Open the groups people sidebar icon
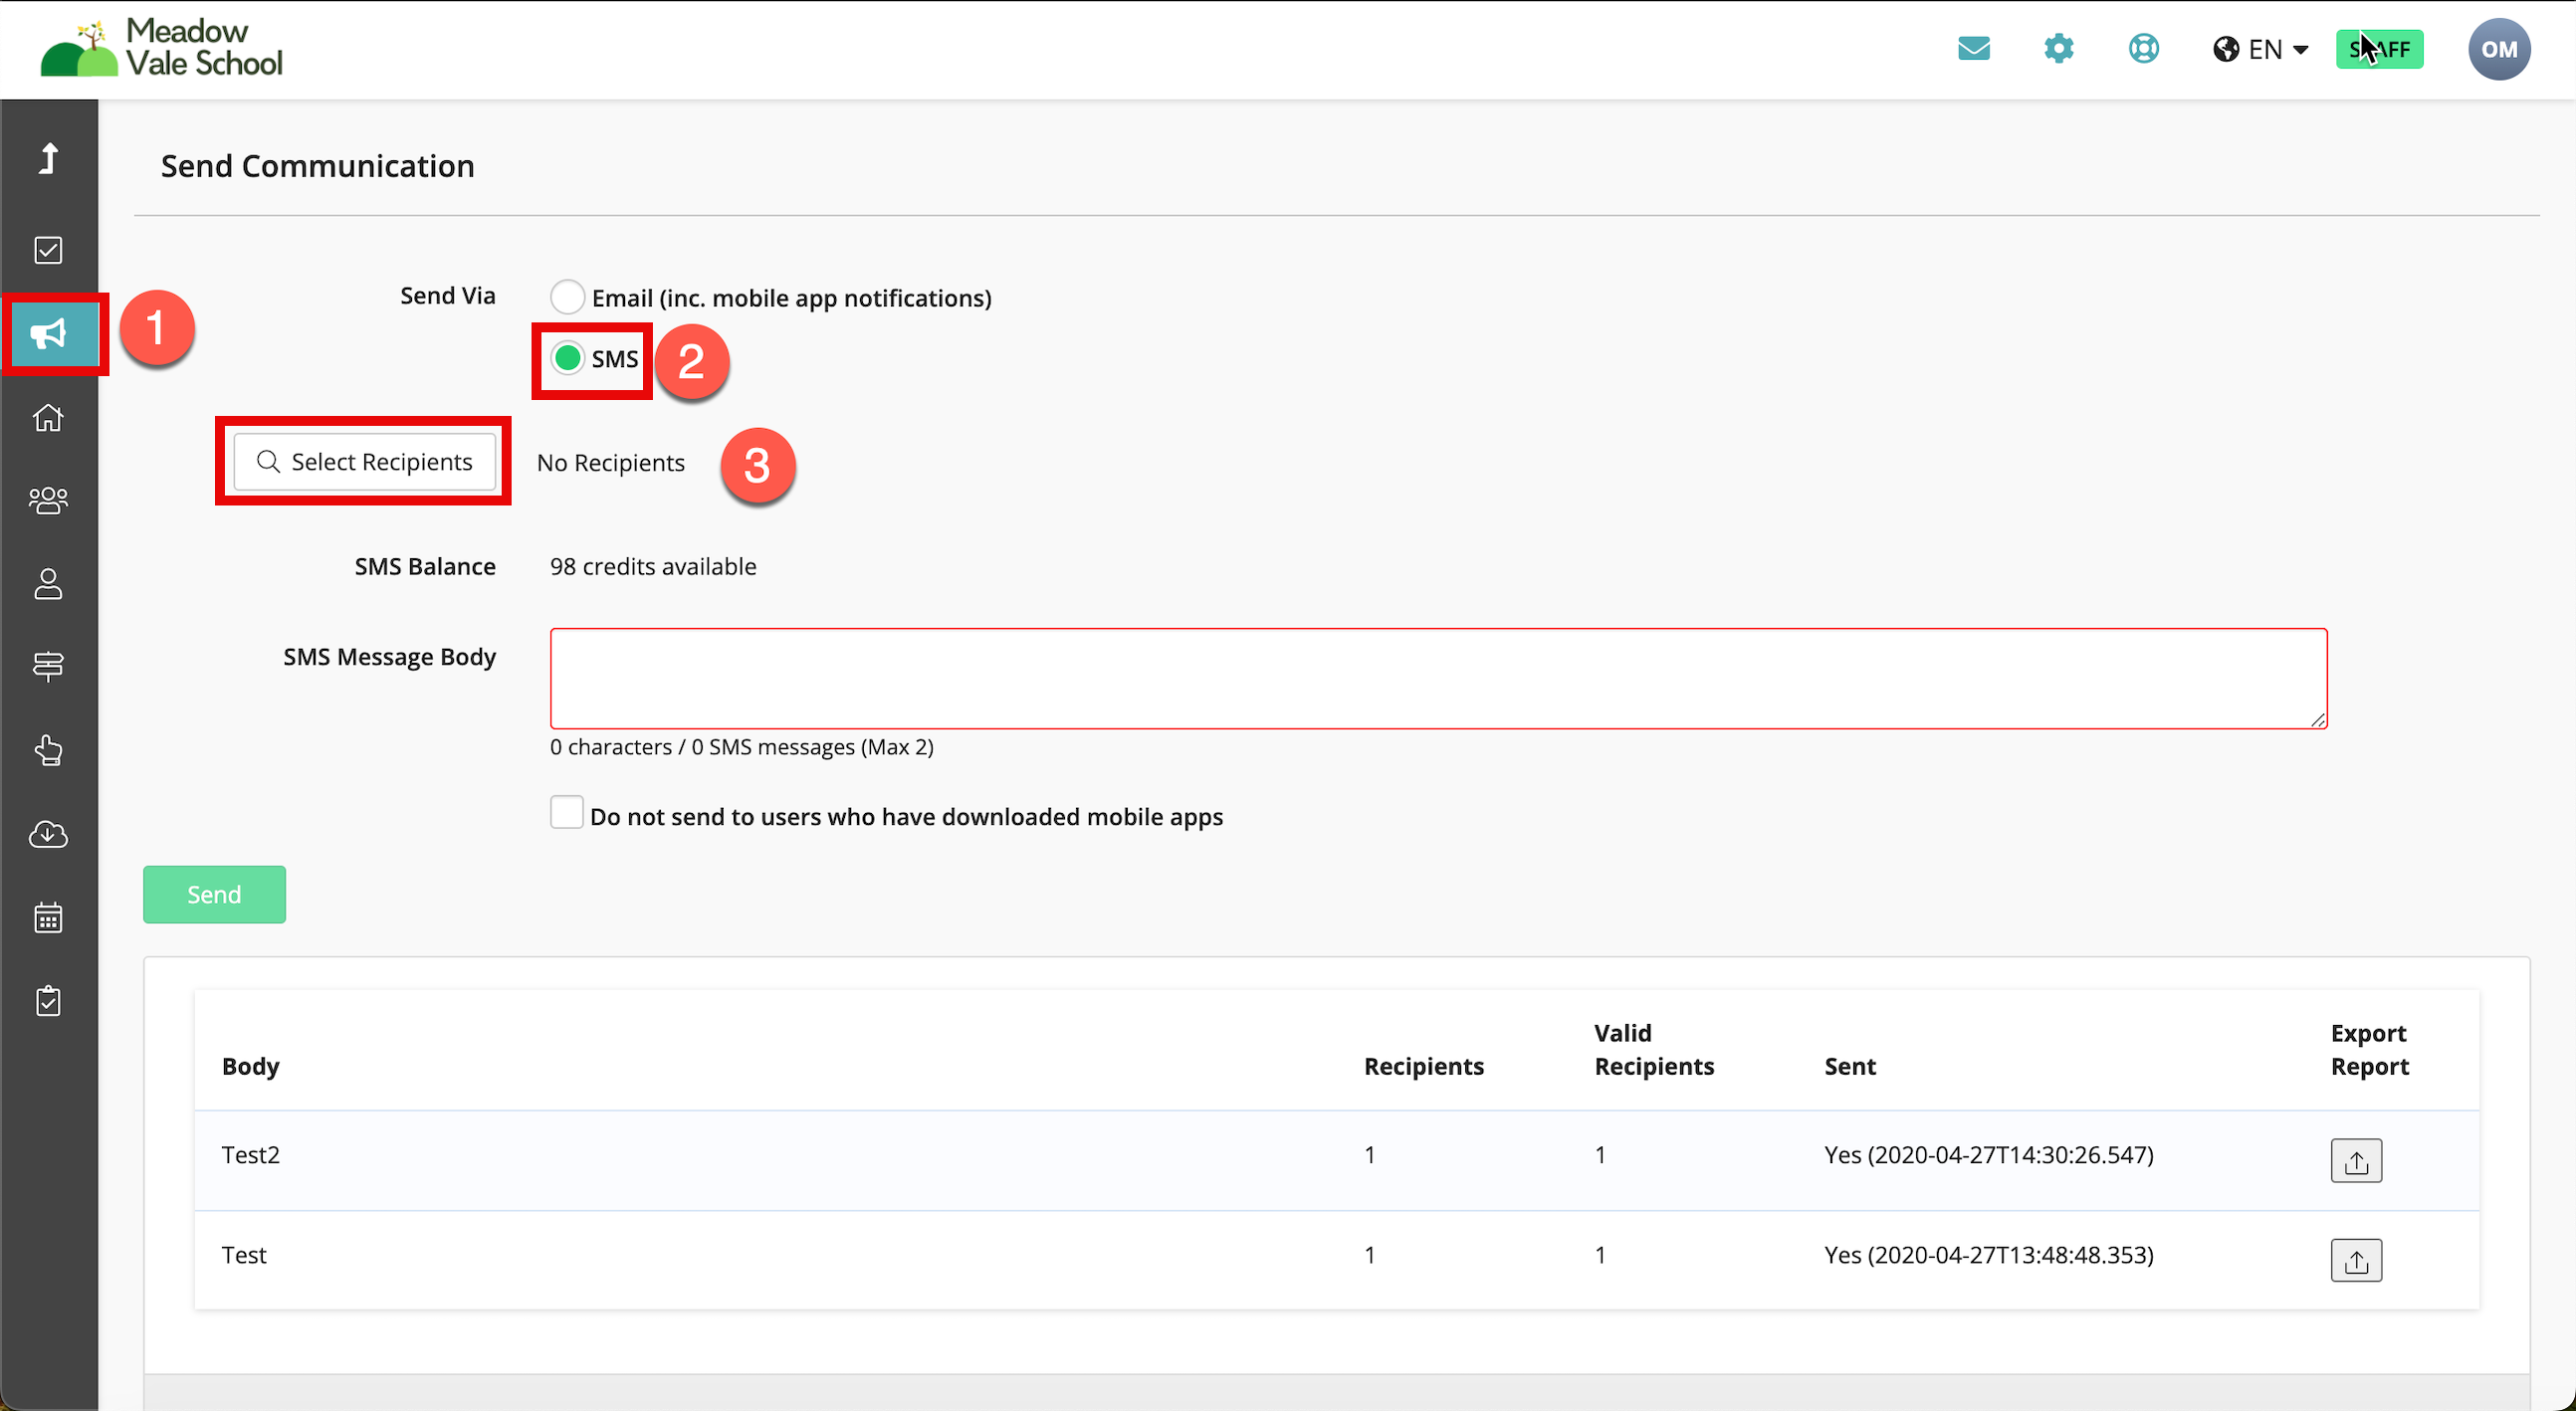2576x1411 pixels. [x=48, y=500]
